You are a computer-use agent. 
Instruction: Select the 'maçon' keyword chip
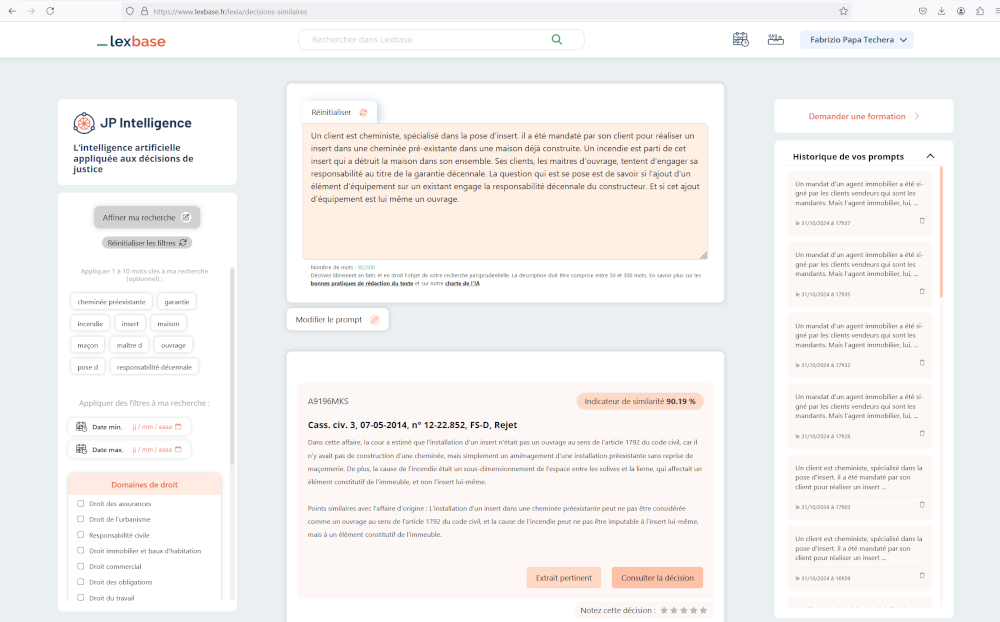[87, 345]
